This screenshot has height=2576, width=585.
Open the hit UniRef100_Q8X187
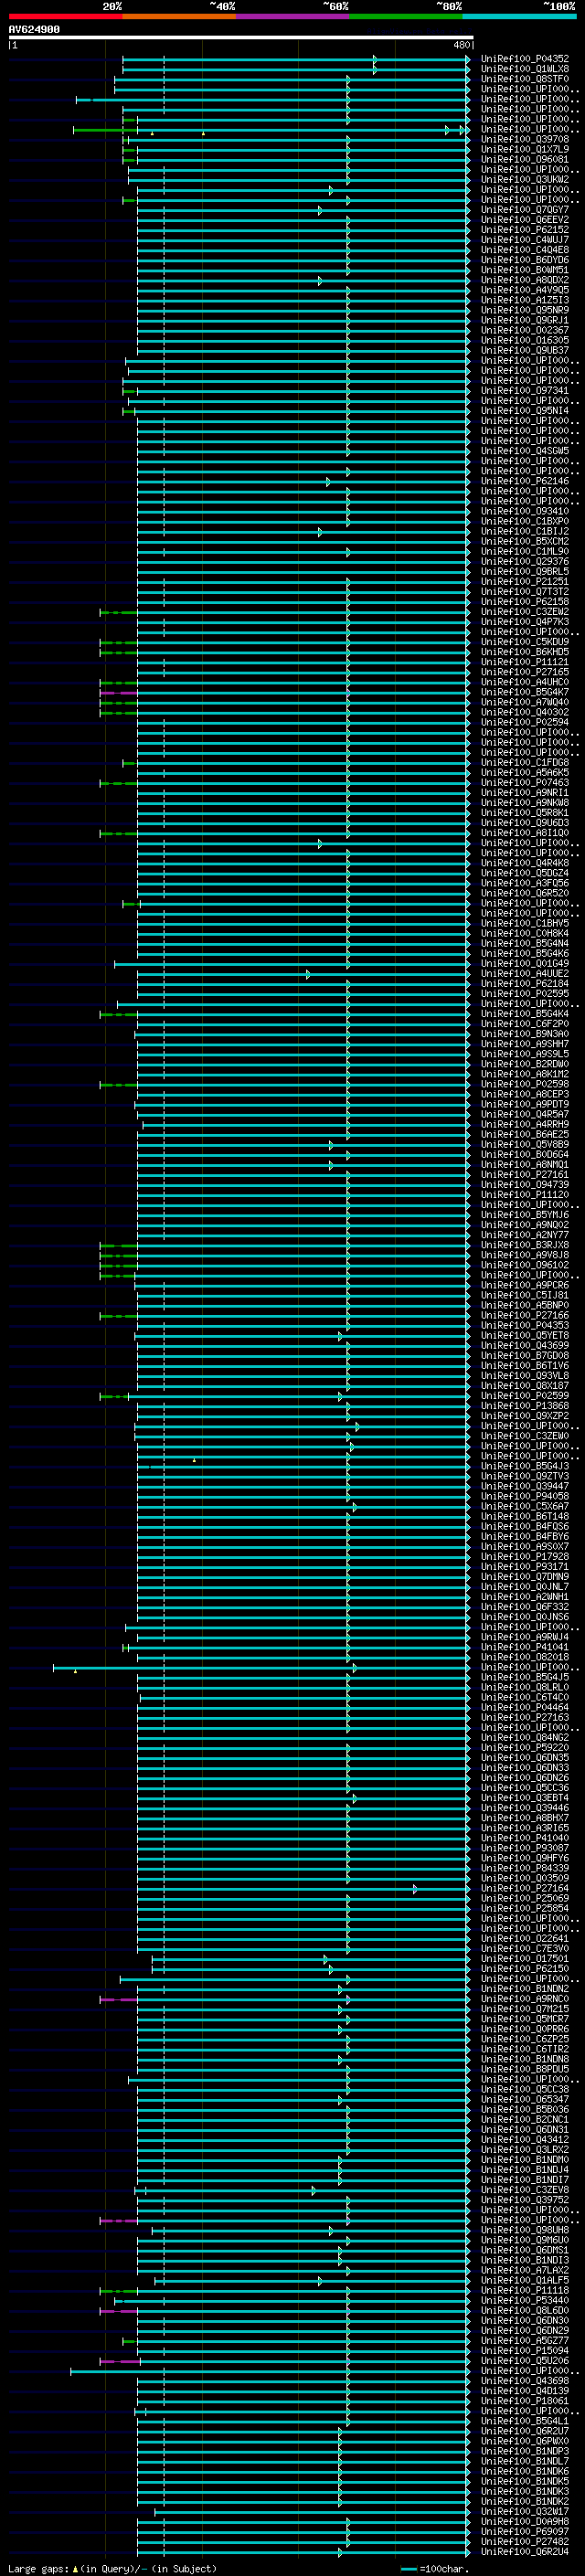pyautogui.click(x=525, y=1385)
